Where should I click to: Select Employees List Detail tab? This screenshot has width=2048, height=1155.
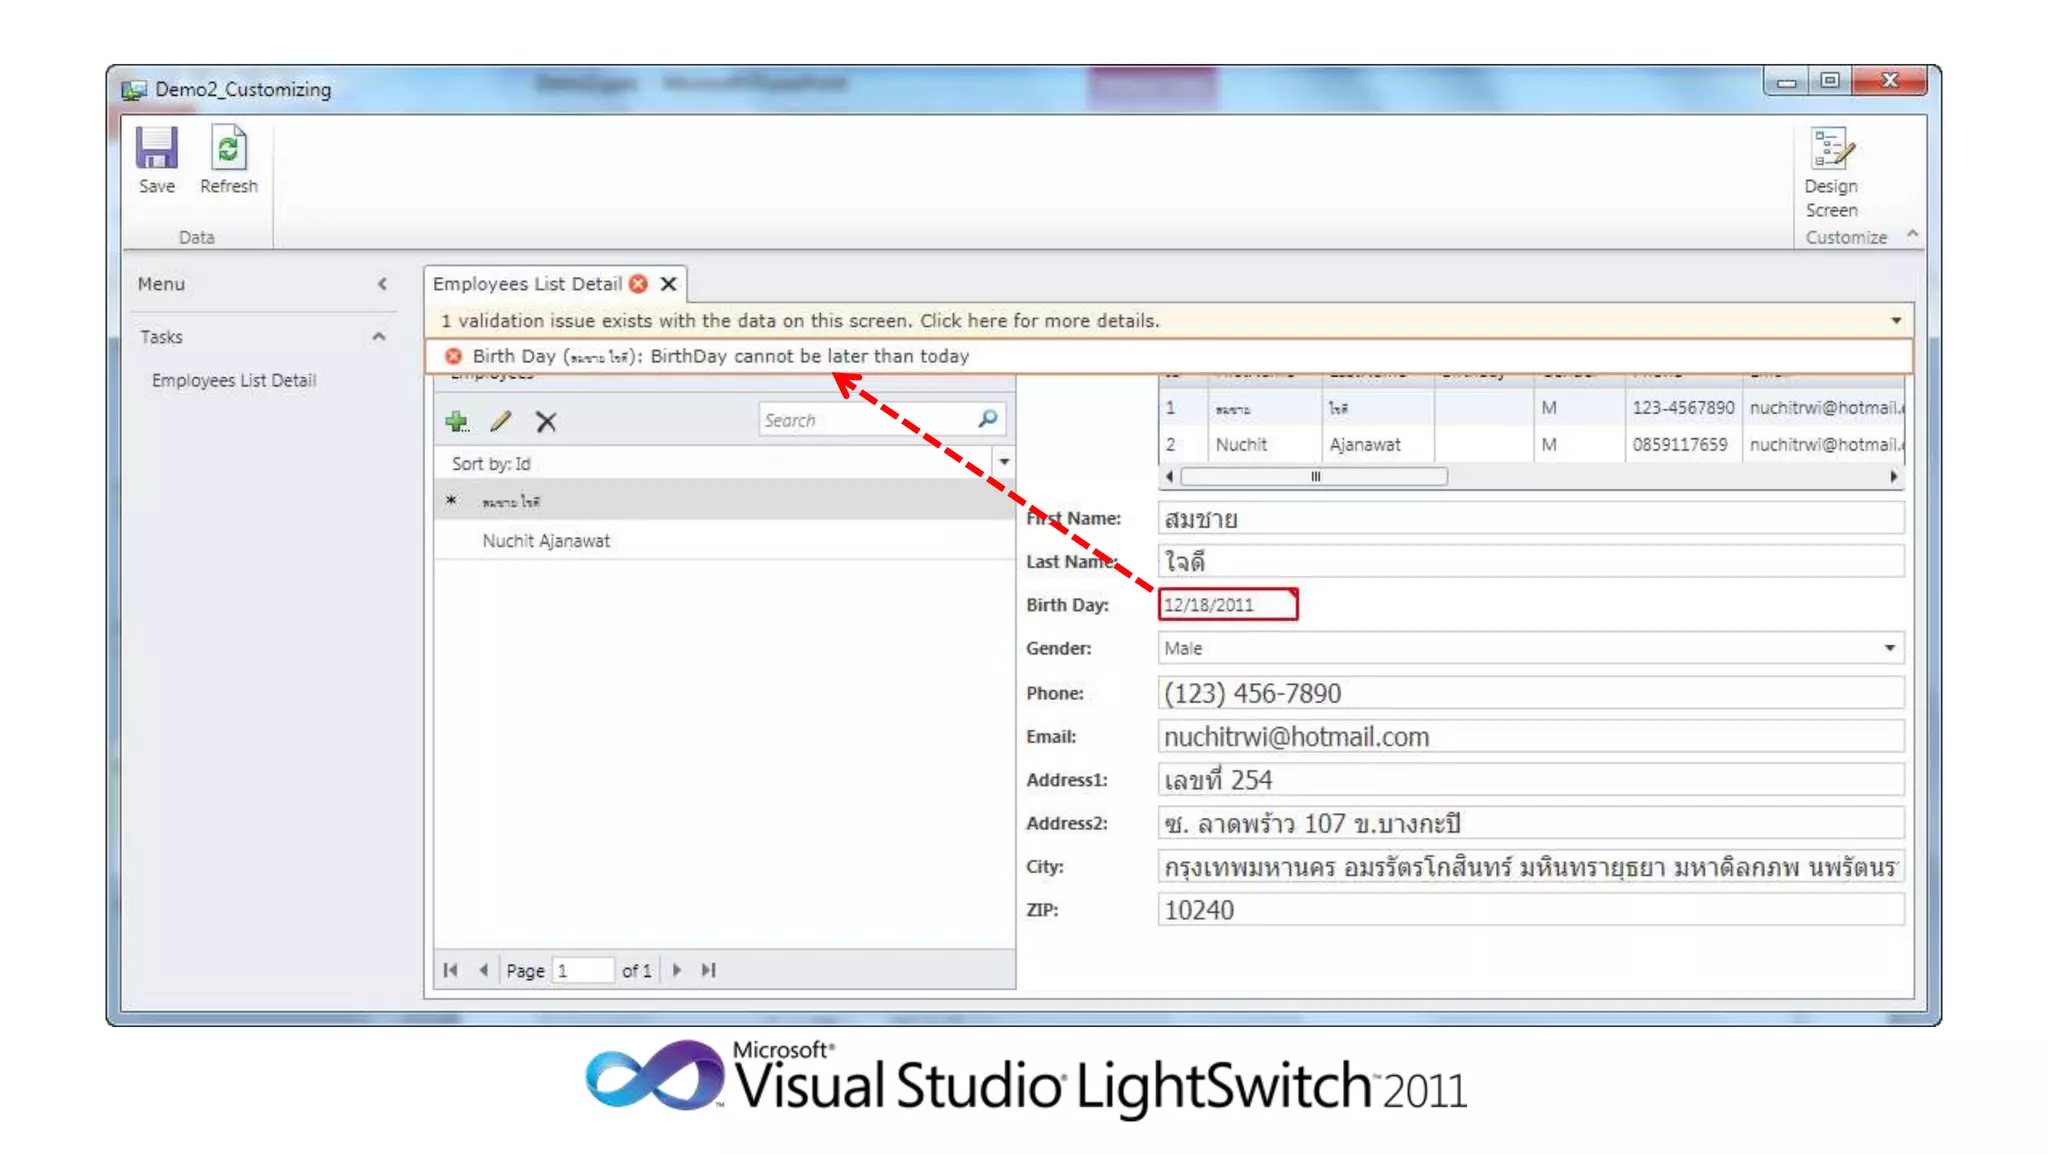point(527,284)
